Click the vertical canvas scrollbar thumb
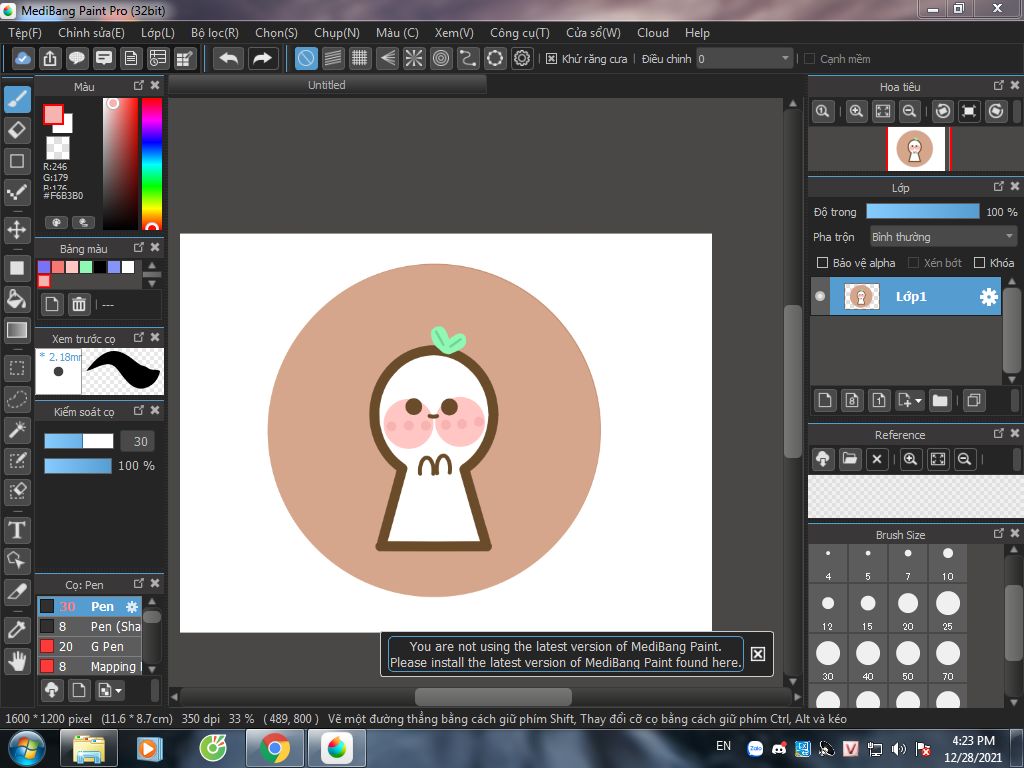1024x768 pixels. point(793,381)
